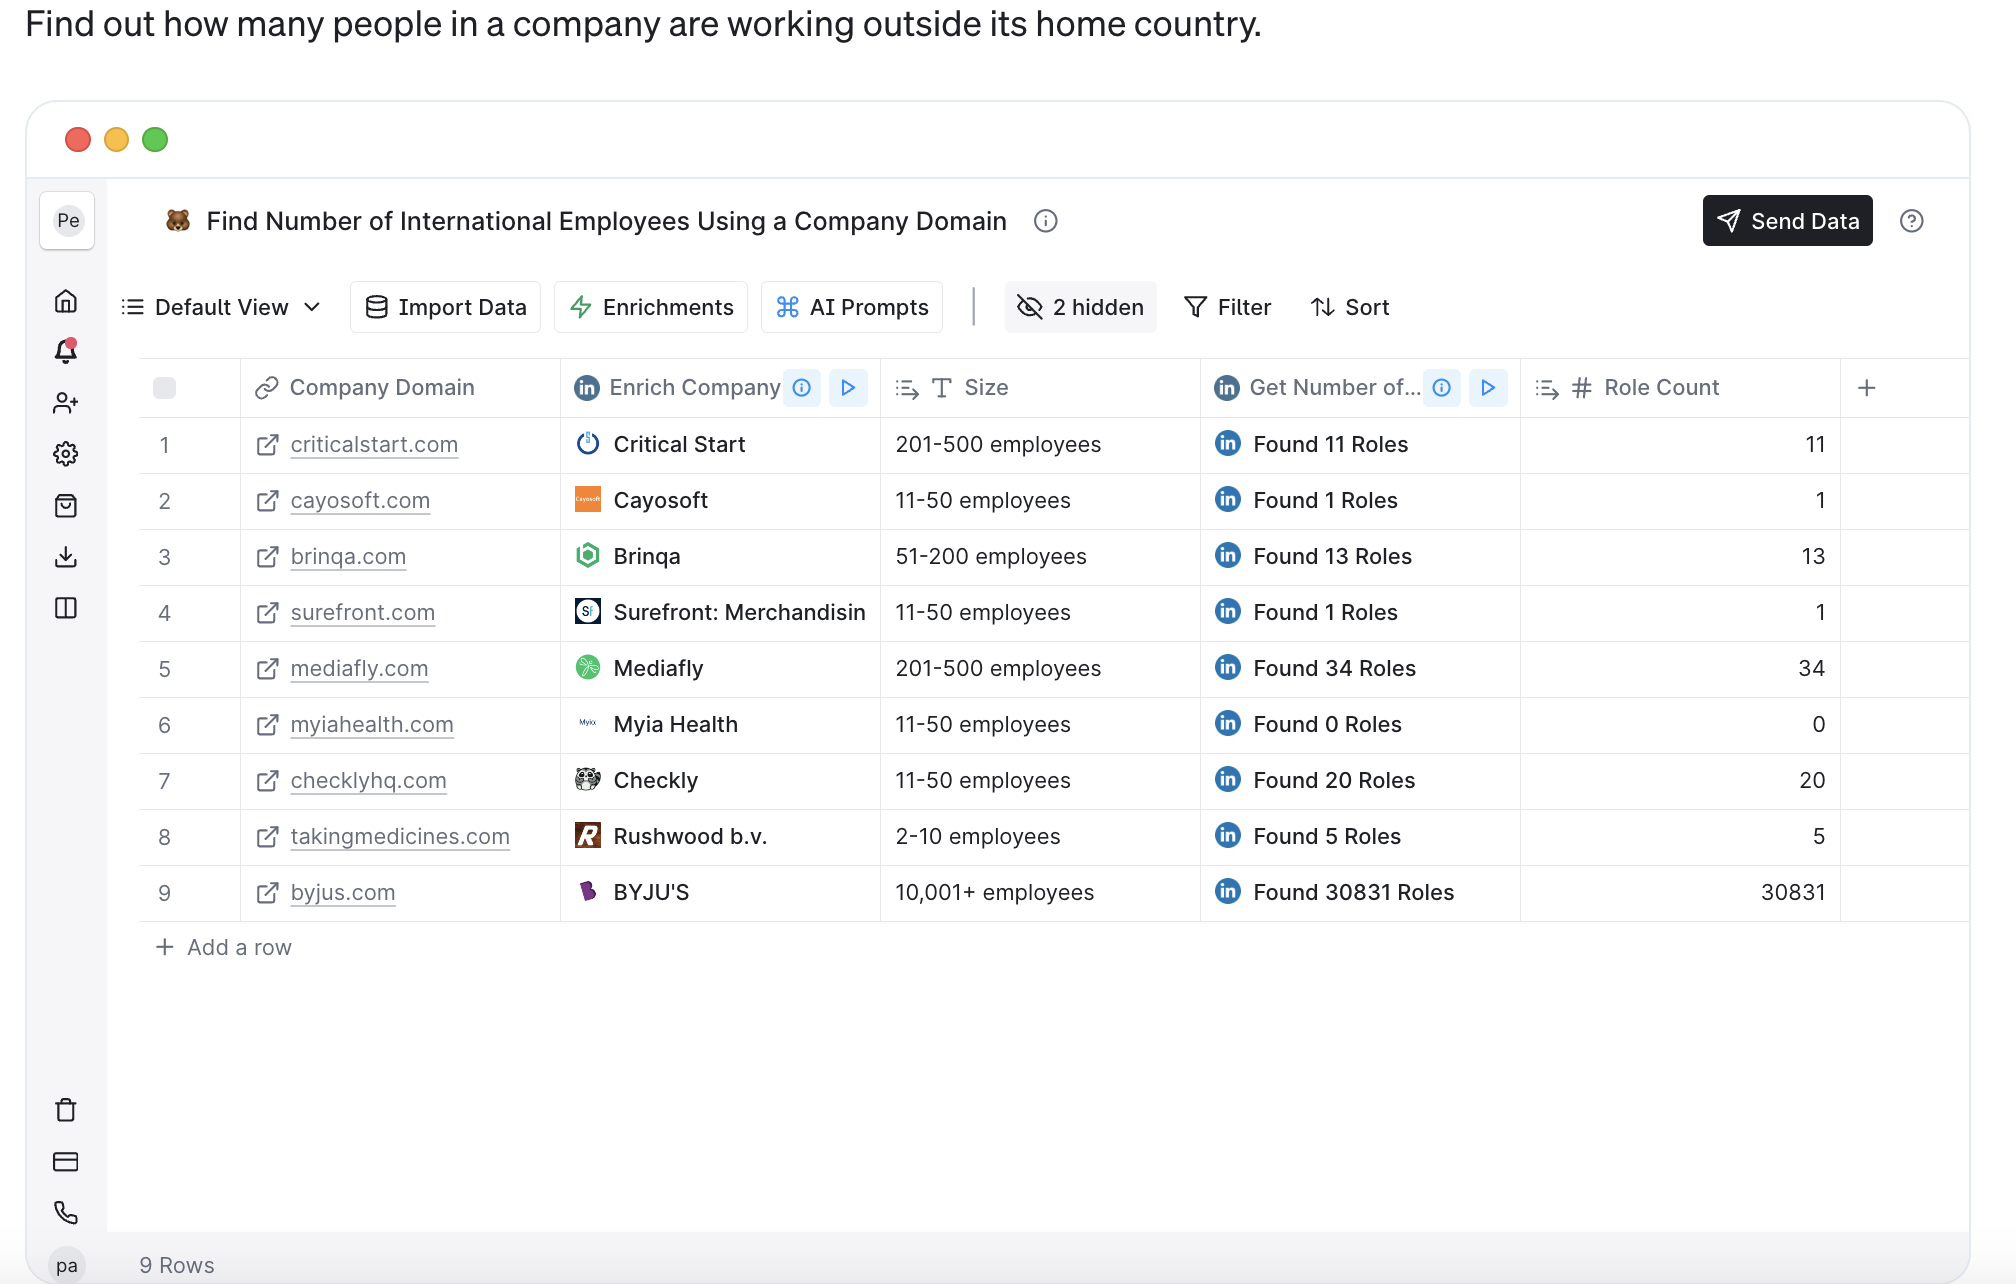Open the myiahealth.com link
The width and height of the screenshot is (2016, 1284).
click(372, 725)
